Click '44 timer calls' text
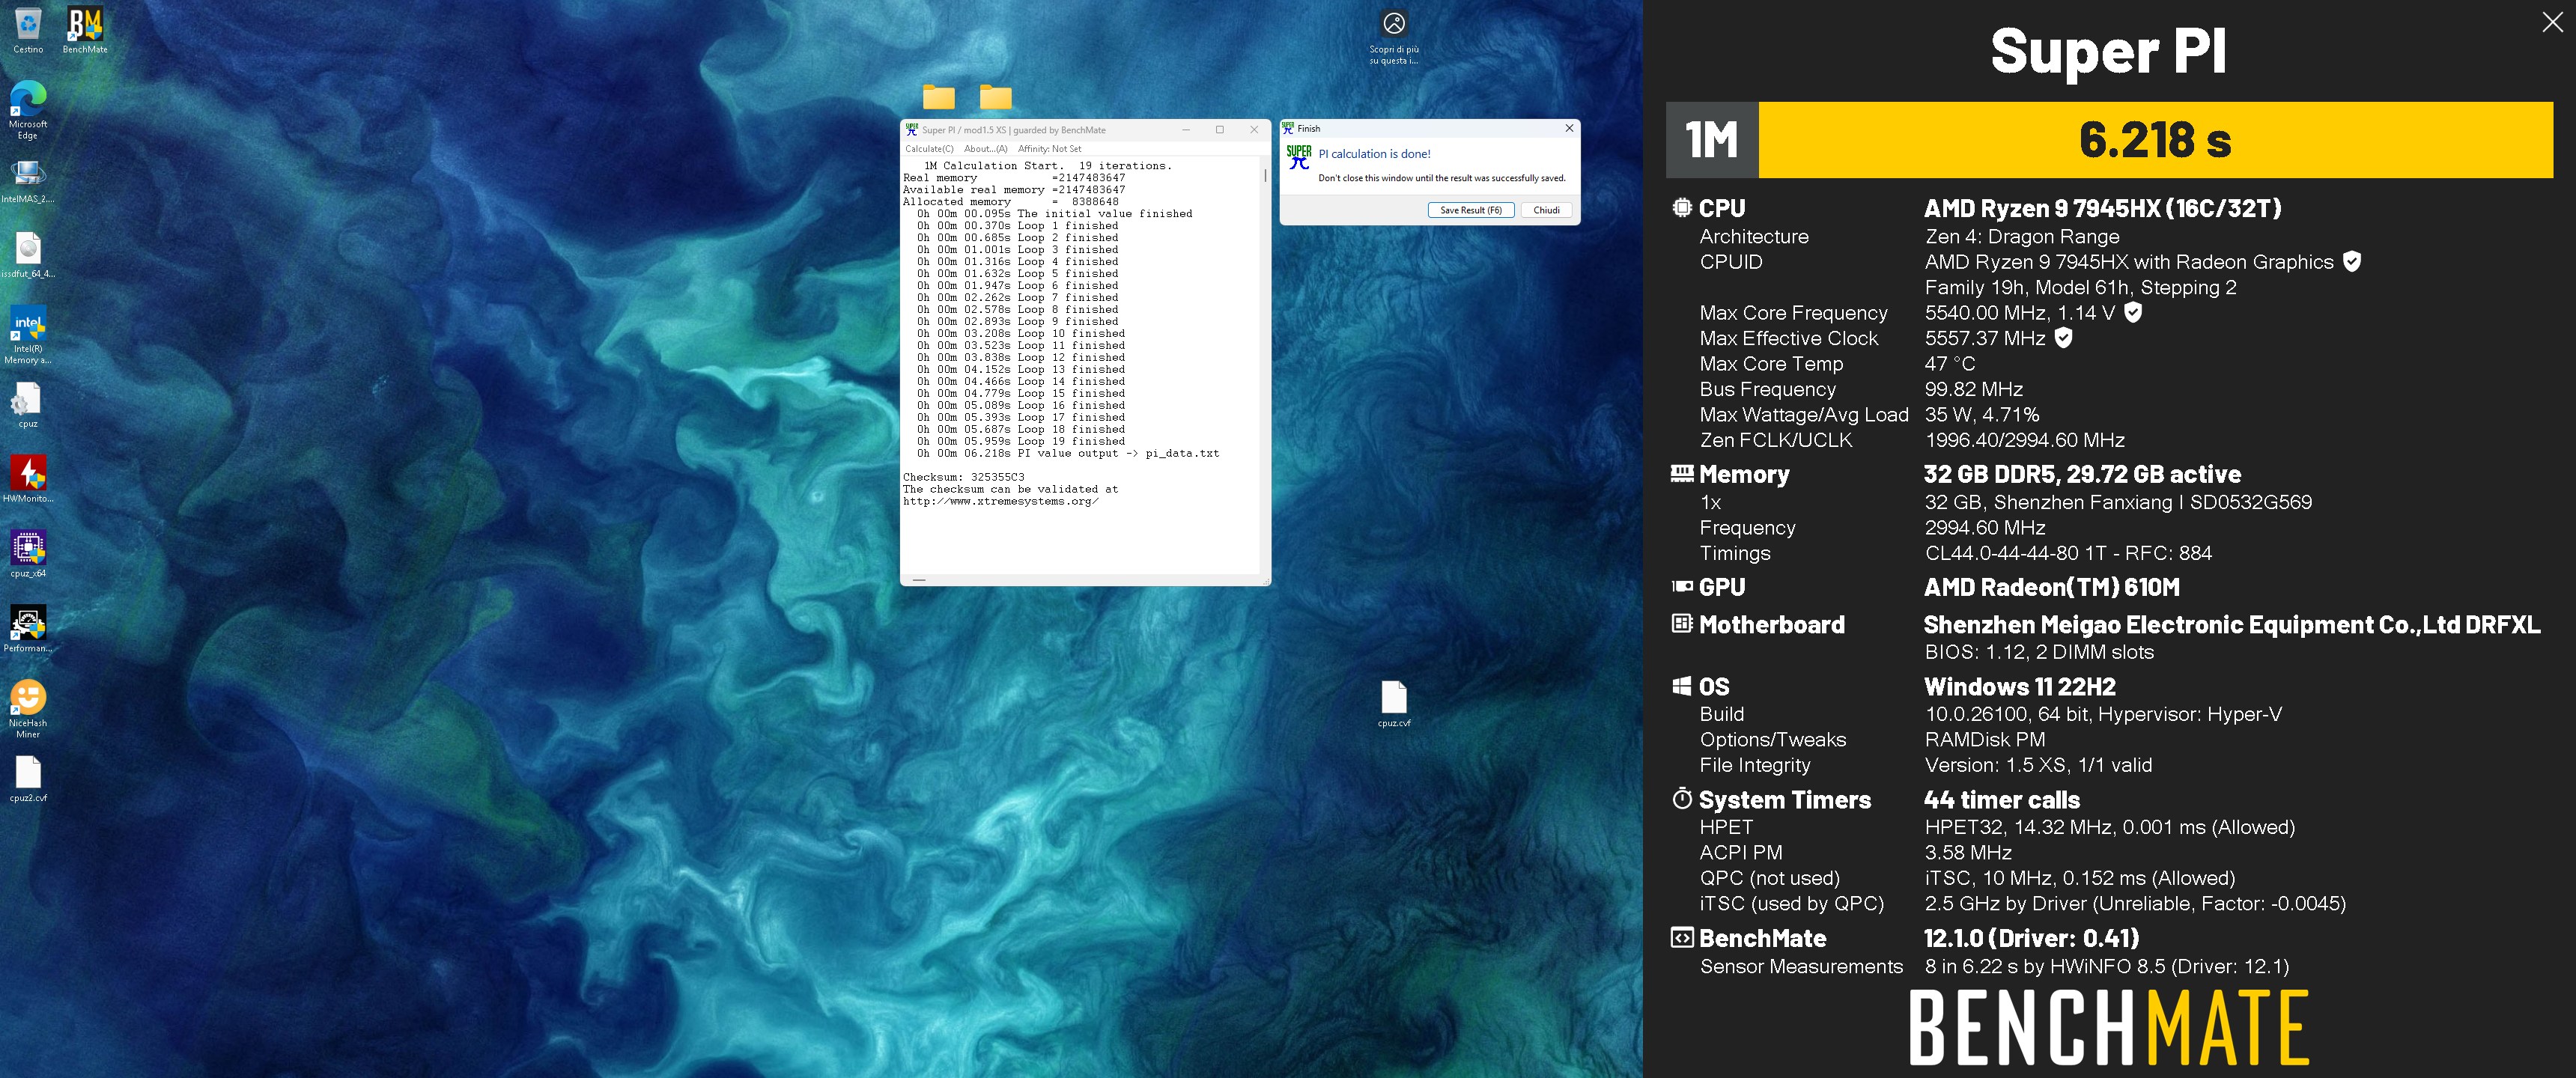Image resolution: width=2576 pixels, height=1078 pixels. (x=2001, y=800)
